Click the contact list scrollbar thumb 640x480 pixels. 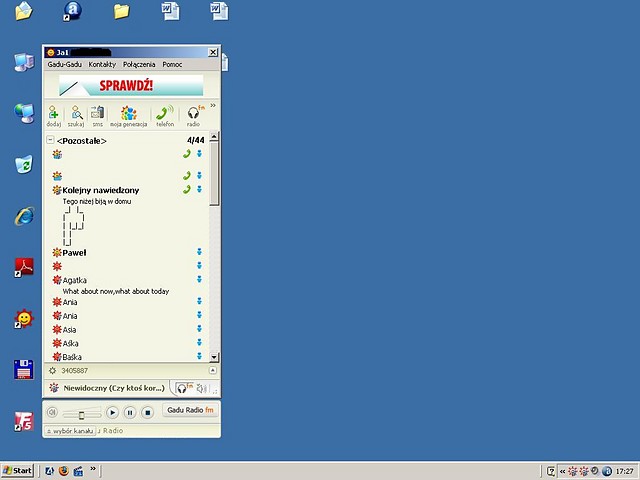tap(214, 173)
